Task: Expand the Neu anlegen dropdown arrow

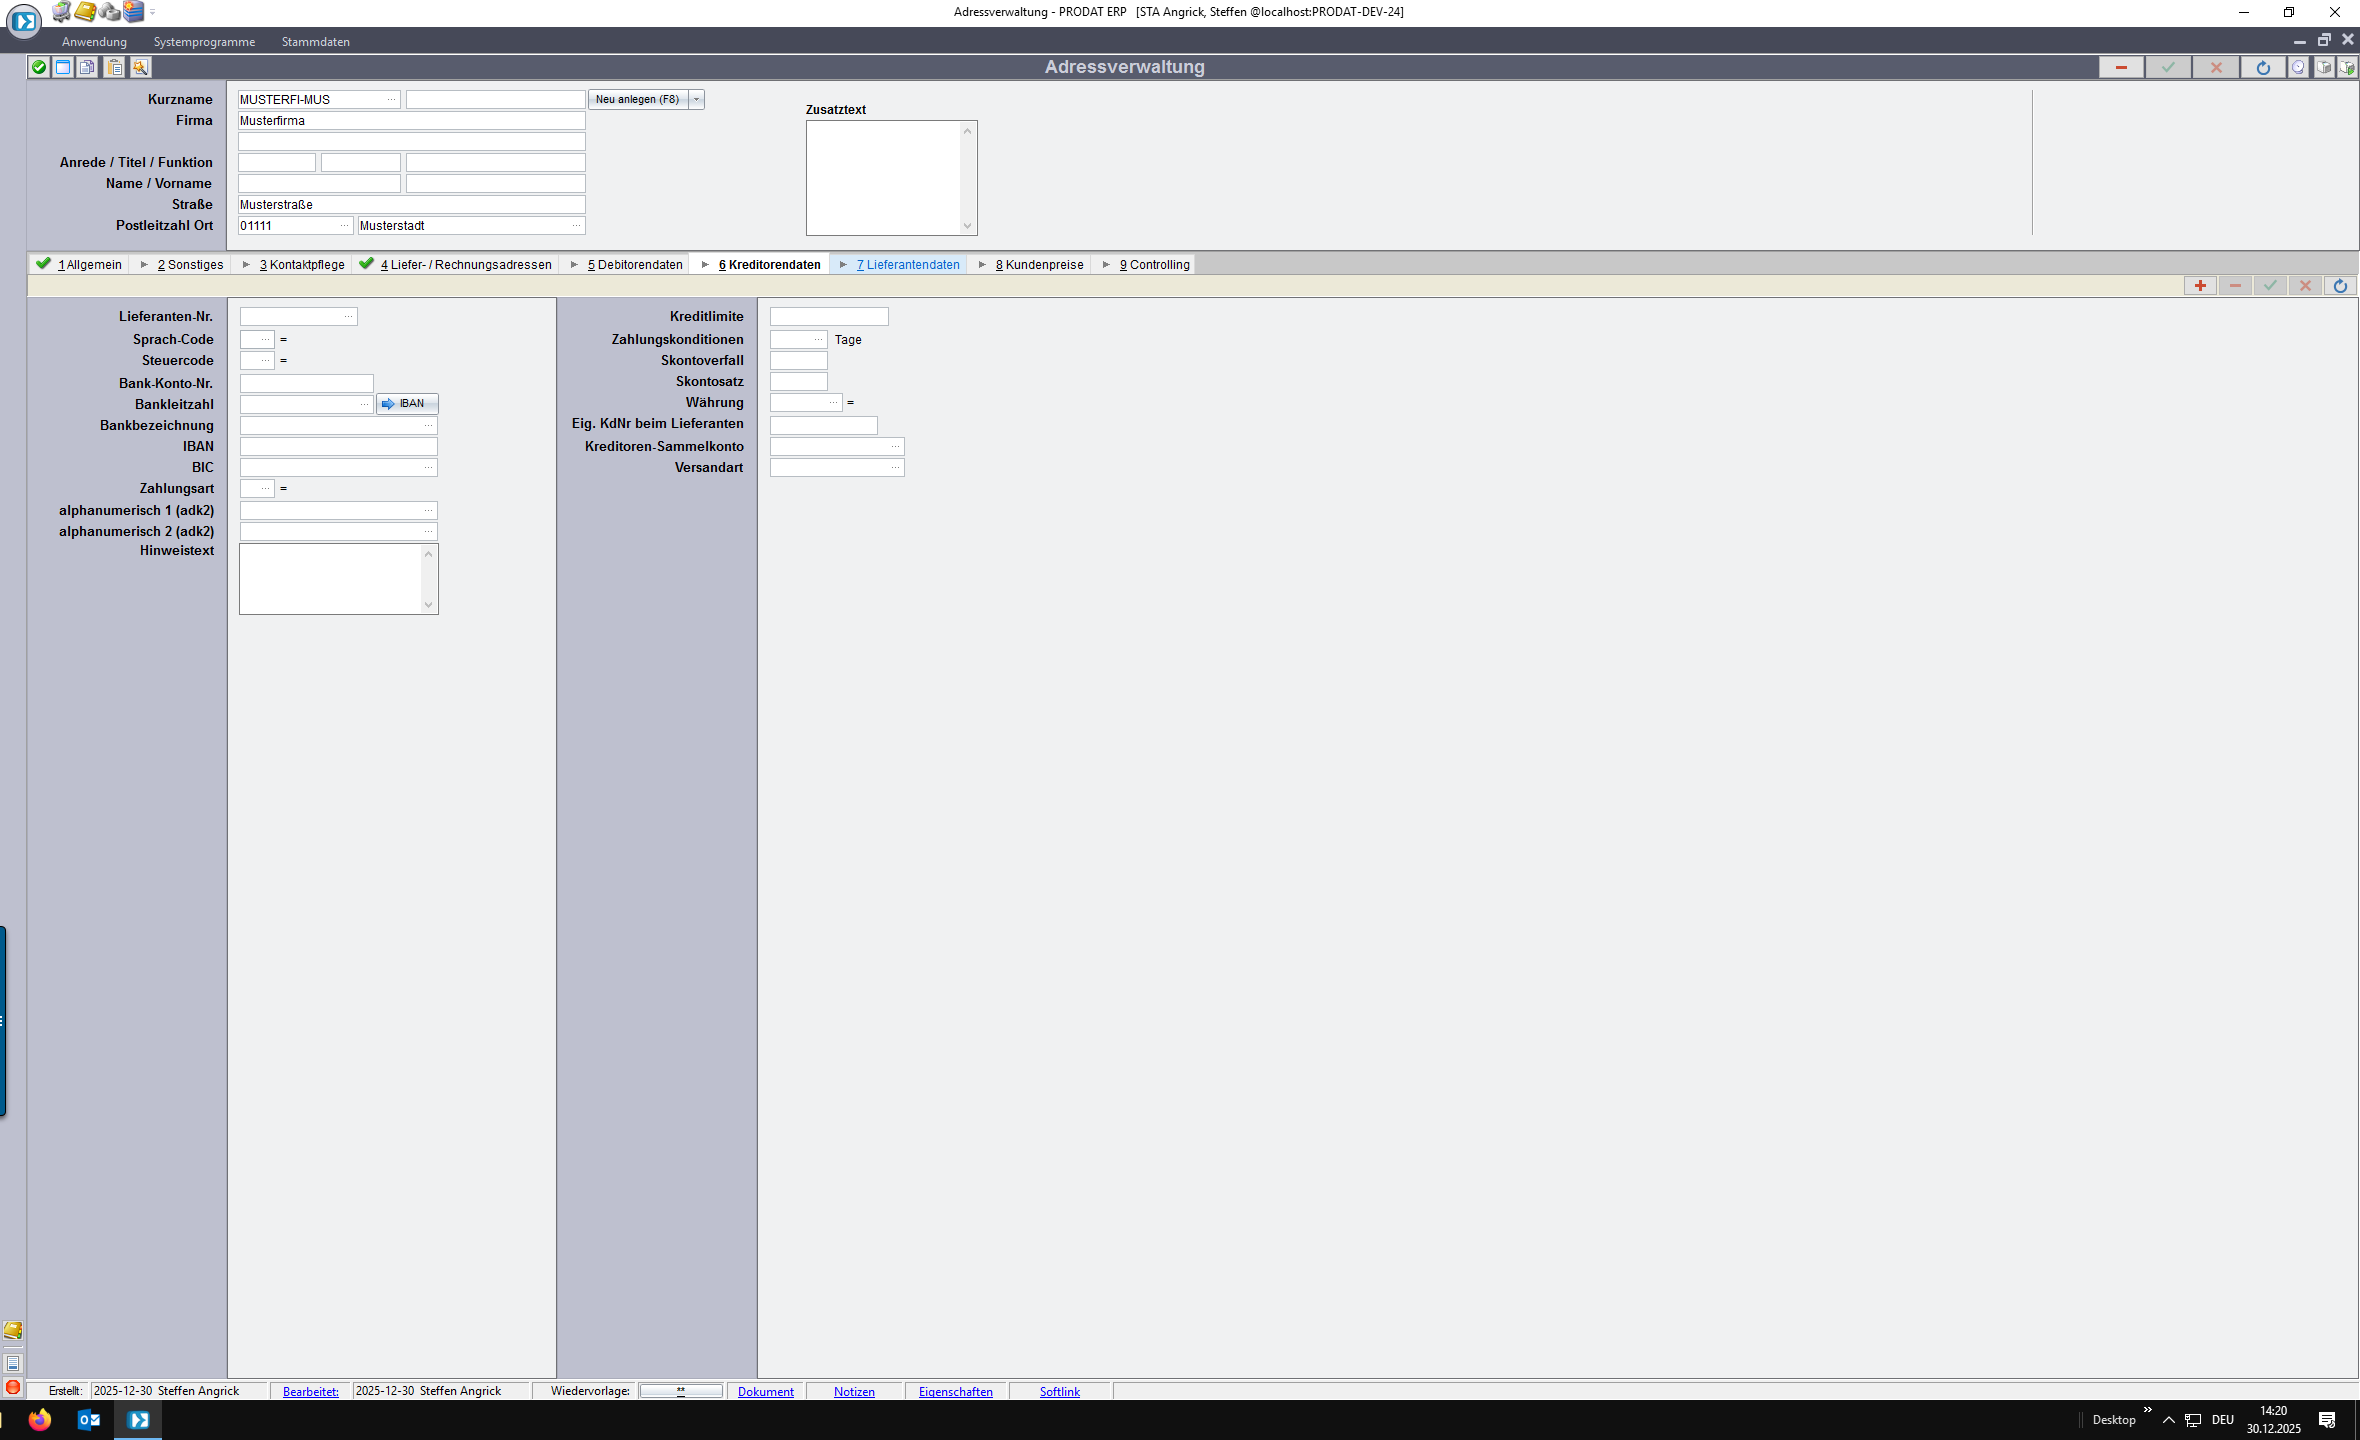Action: pyautogui.click(x=697, y=99)
